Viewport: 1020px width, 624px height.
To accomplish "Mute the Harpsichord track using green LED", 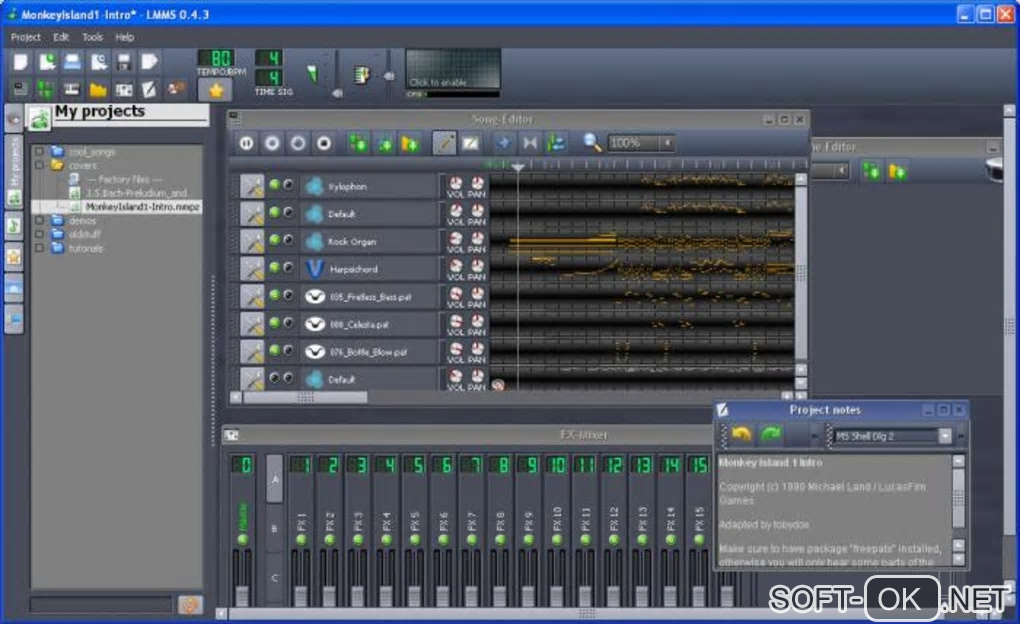I will point(274,268).
